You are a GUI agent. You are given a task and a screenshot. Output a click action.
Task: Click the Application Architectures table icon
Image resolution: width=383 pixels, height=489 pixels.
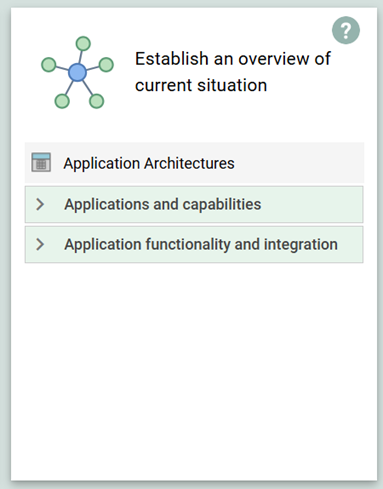click(41, 162)
